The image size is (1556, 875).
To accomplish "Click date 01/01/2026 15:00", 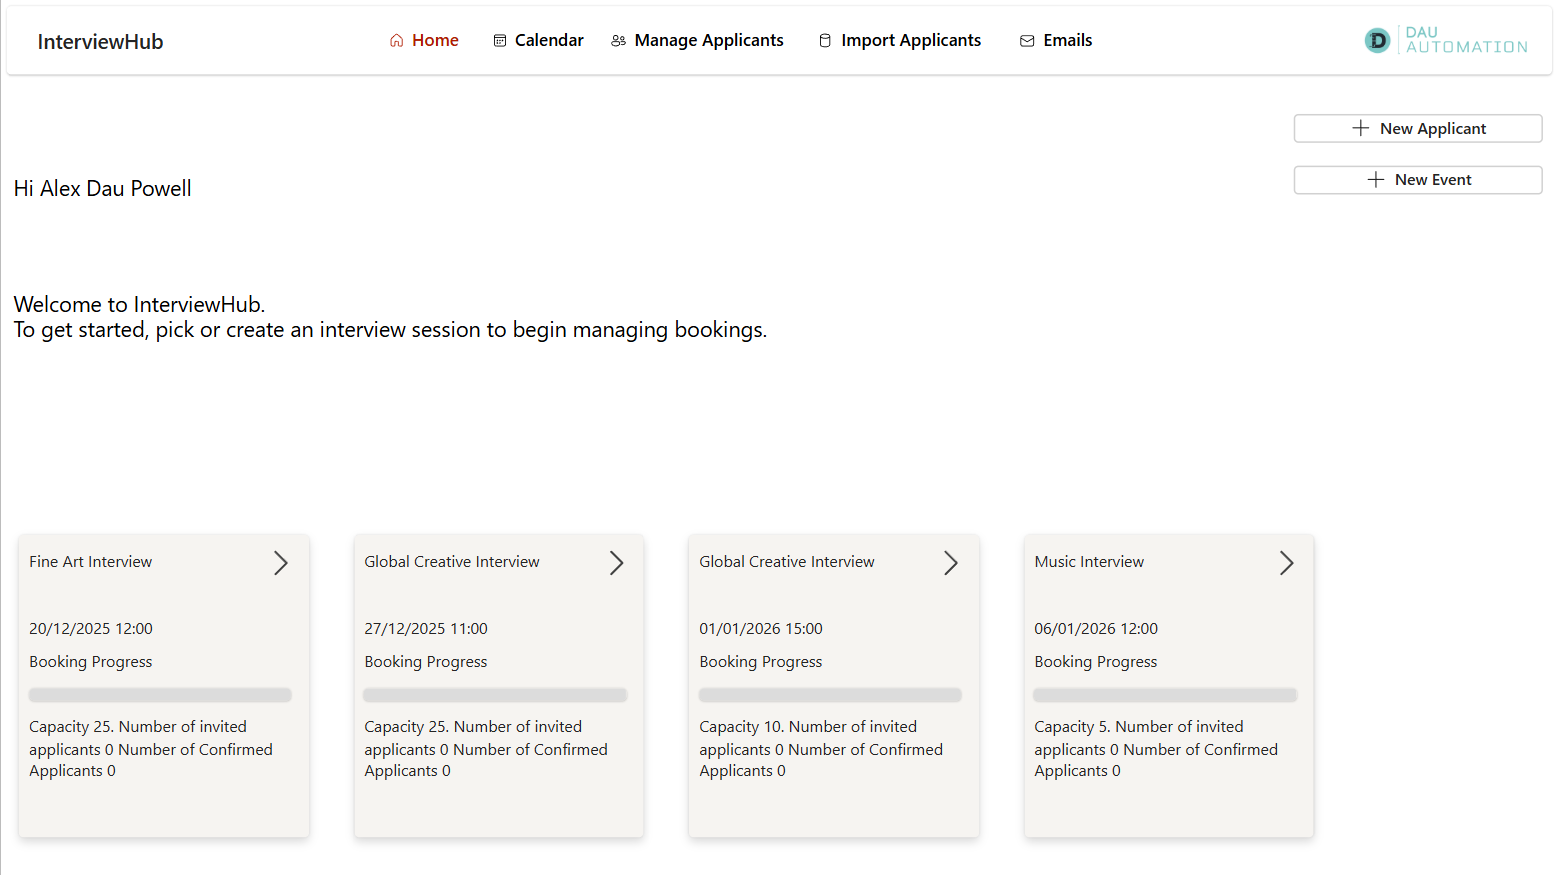I will [761, 629].
